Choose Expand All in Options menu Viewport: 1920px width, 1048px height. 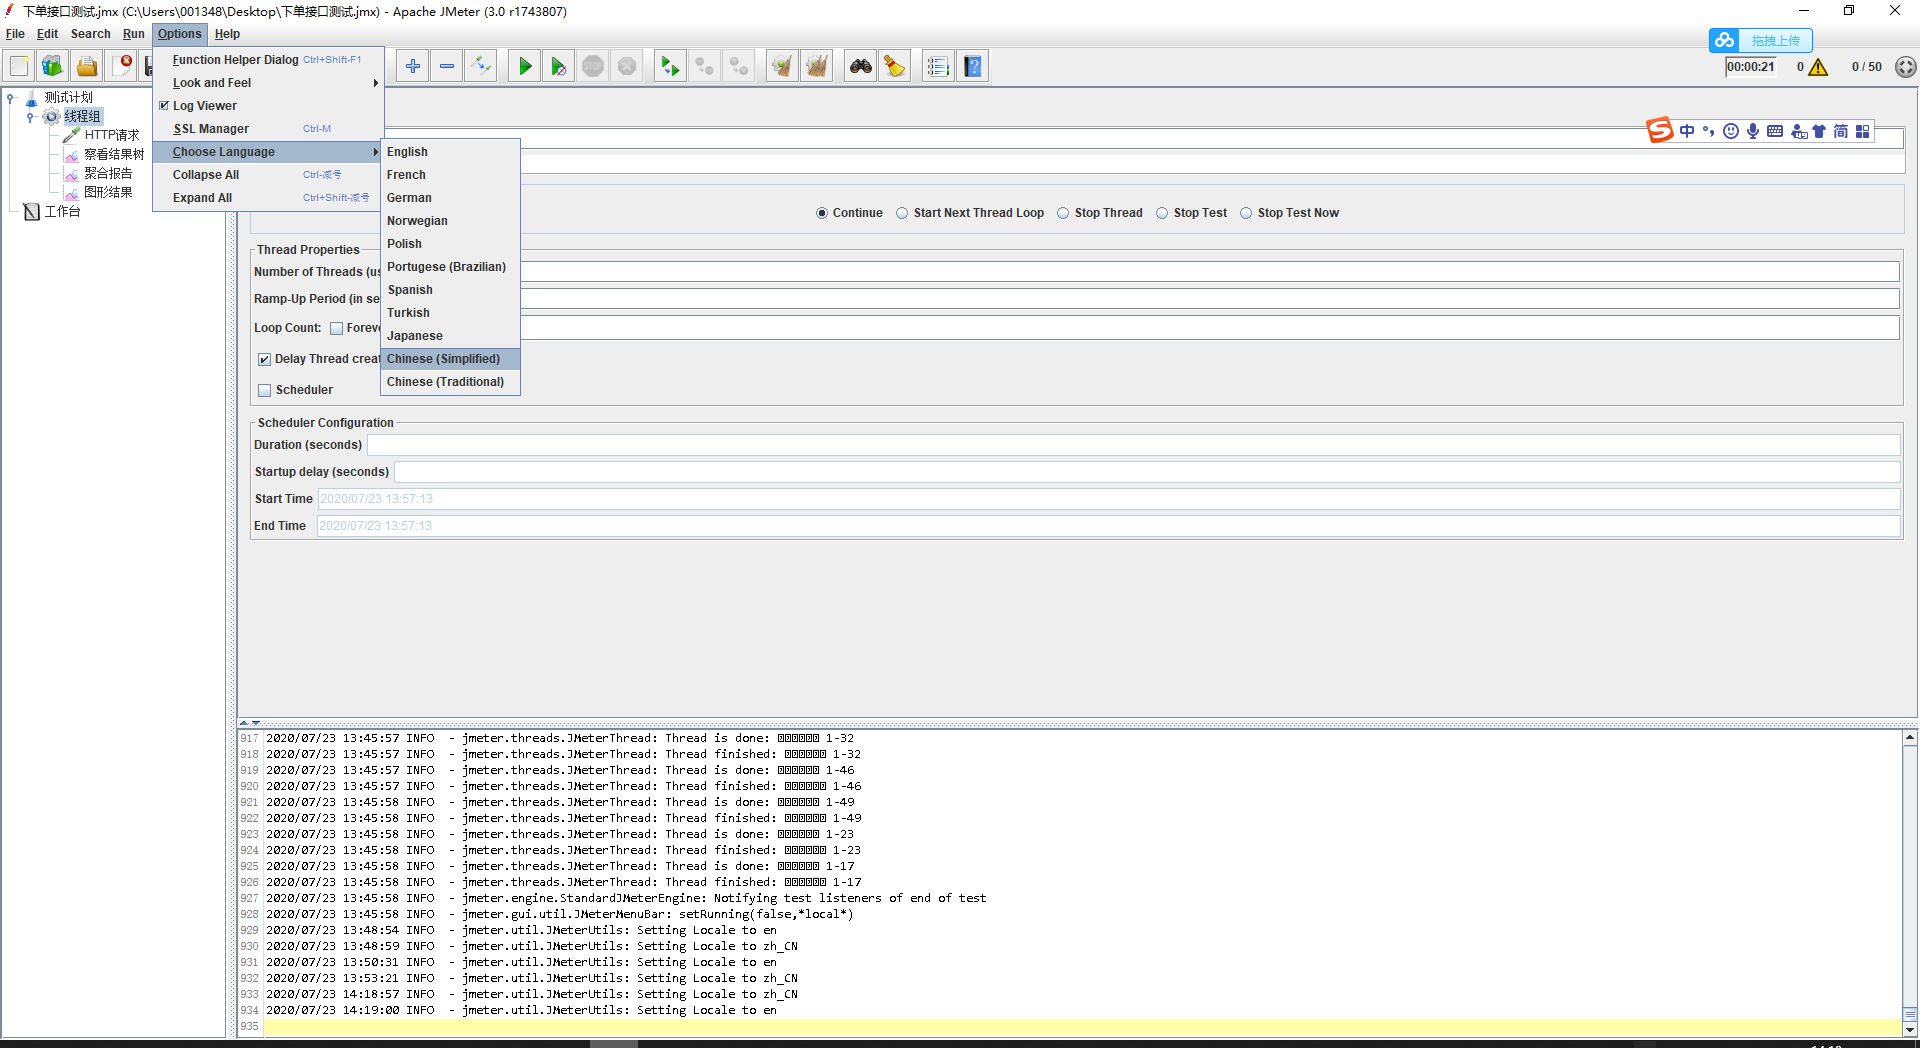268,198
